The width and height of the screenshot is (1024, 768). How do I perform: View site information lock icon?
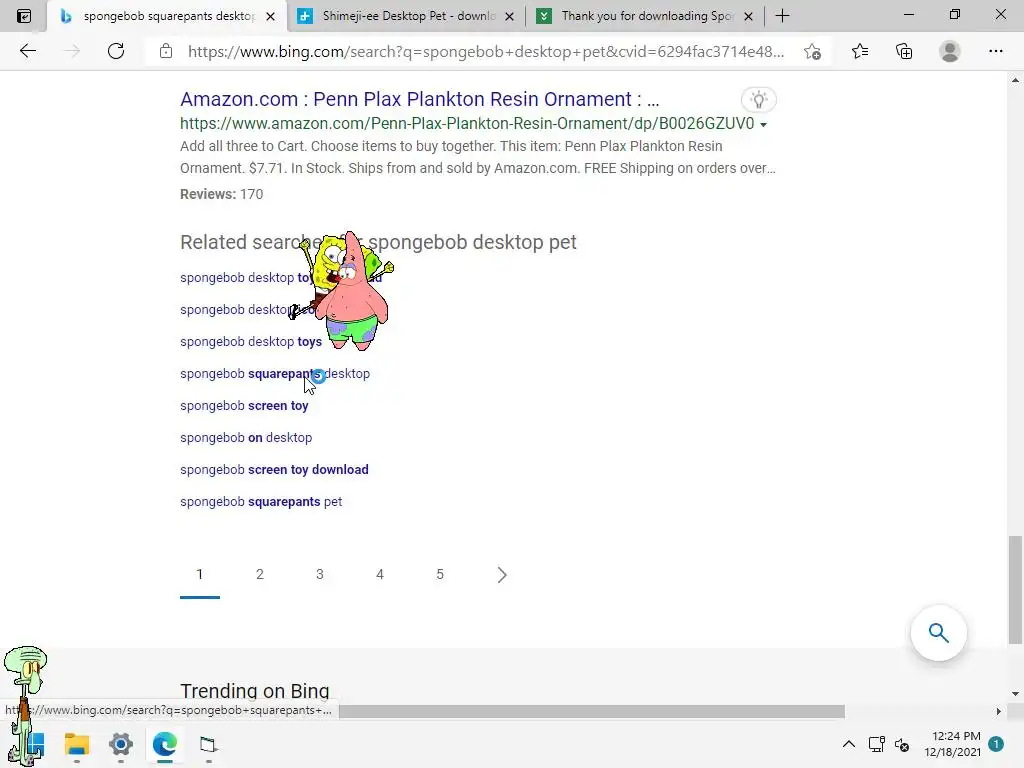click(166, 51)
